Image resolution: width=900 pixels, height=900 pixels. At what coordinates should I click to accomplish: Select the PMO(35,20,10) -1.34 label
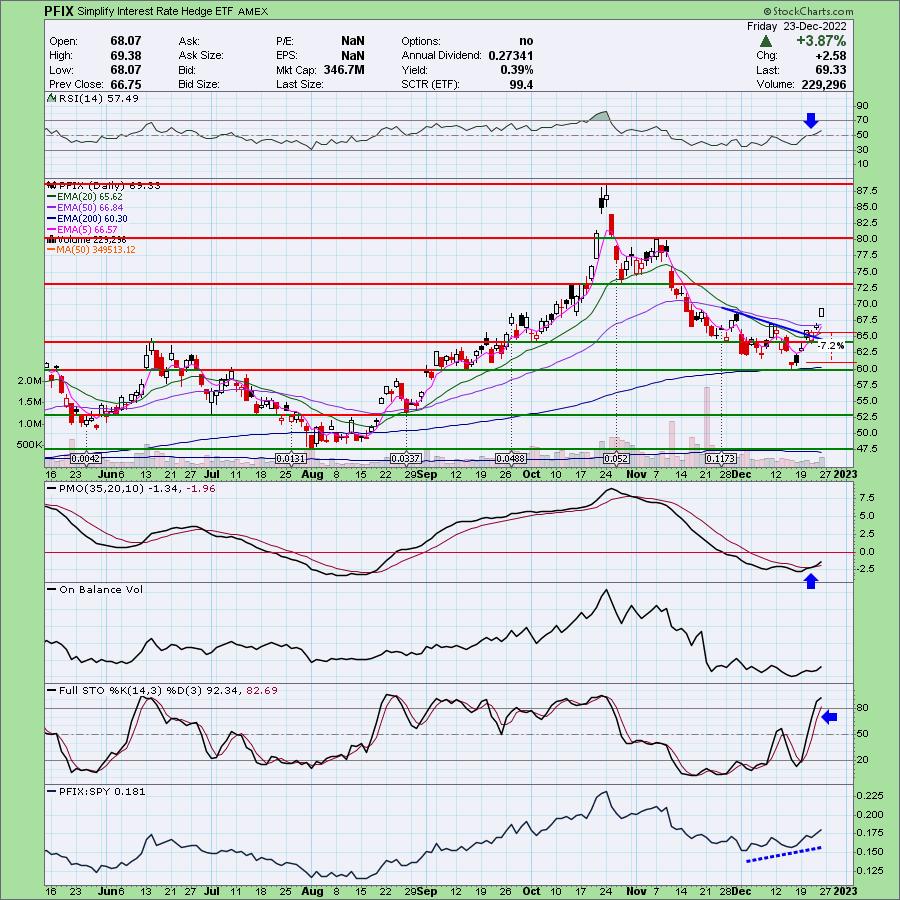pyautogui.click(x=114, y=488)
